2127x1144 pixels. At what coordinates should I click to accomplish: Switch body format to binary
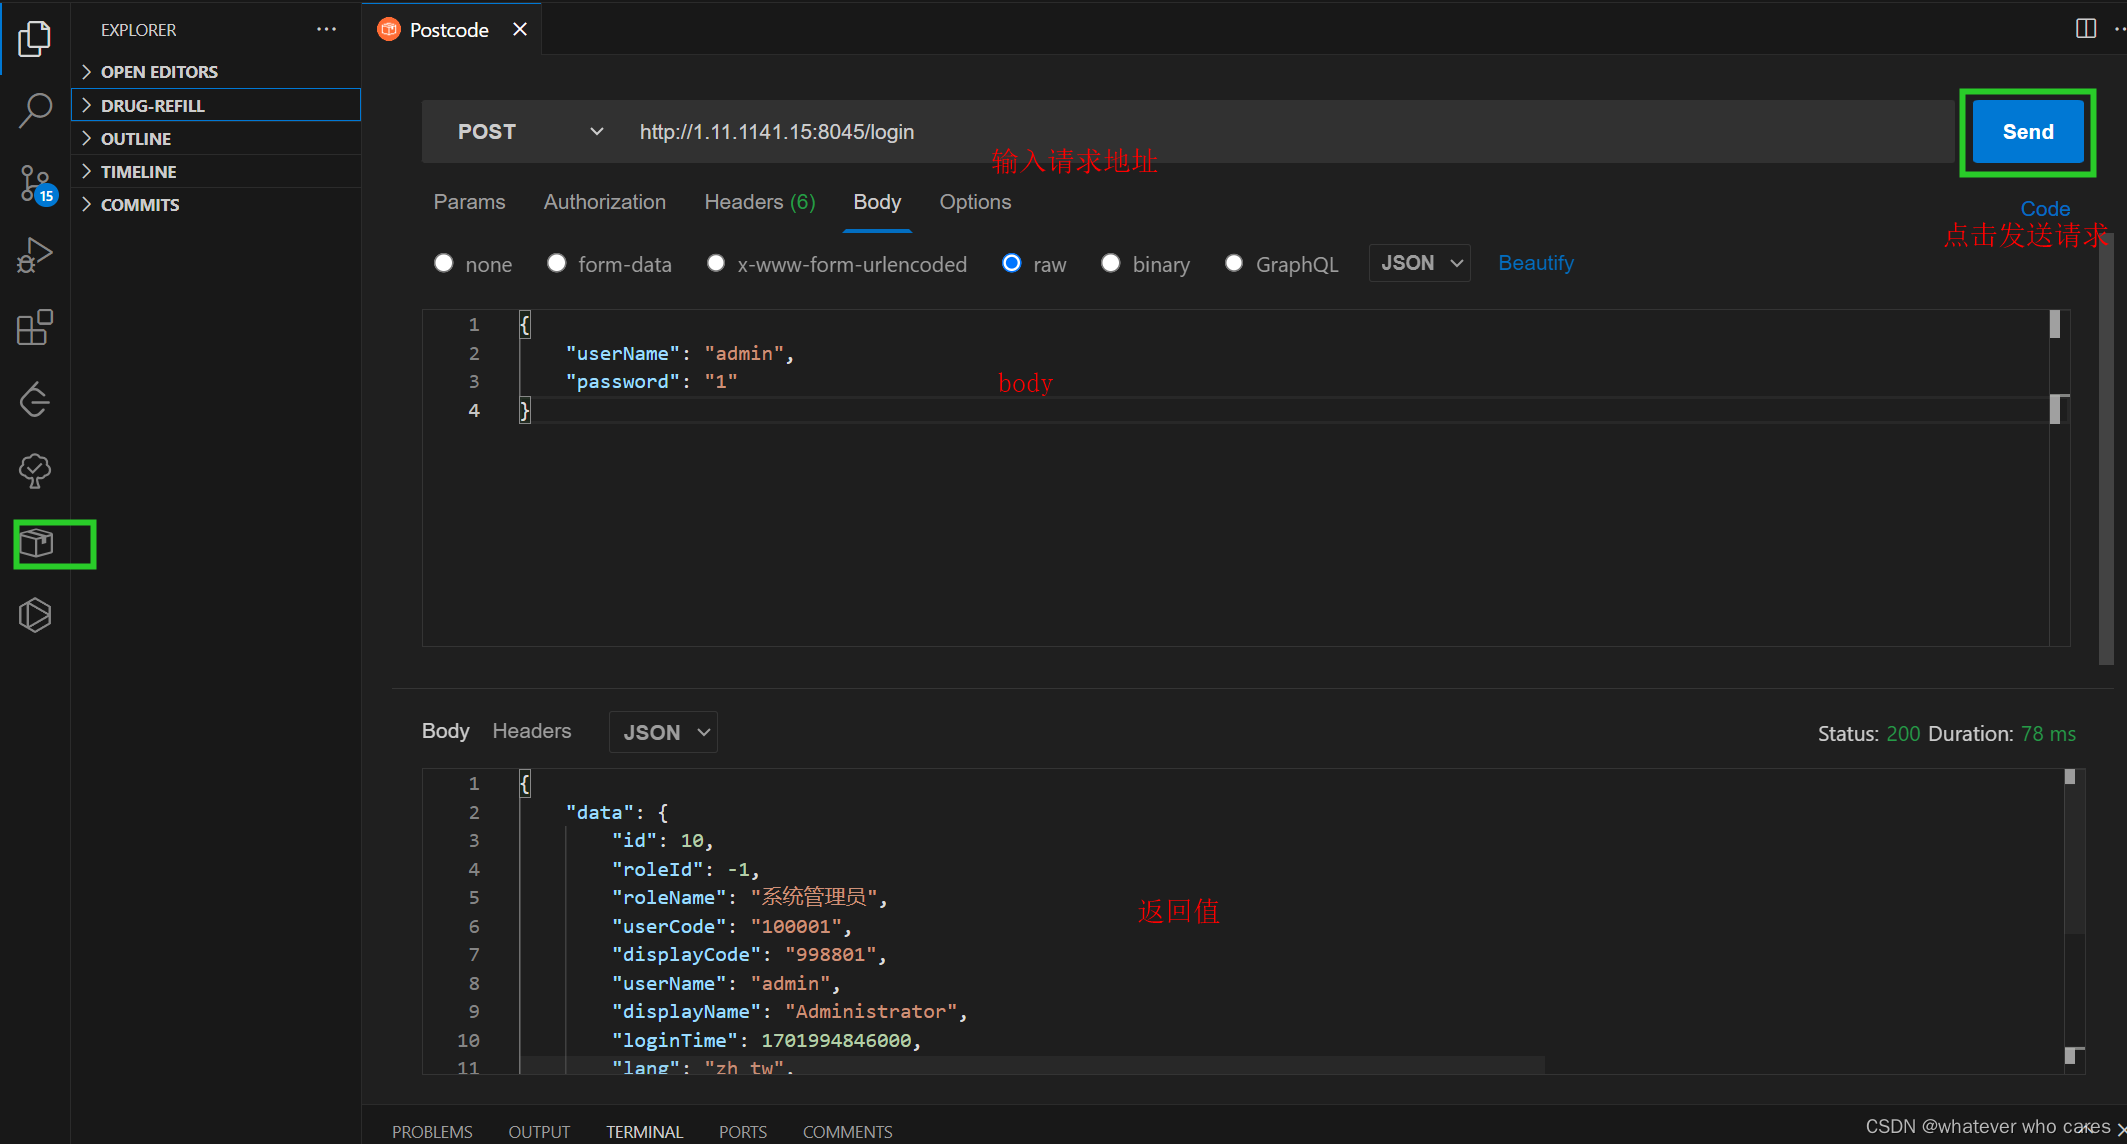[1110, 263]
